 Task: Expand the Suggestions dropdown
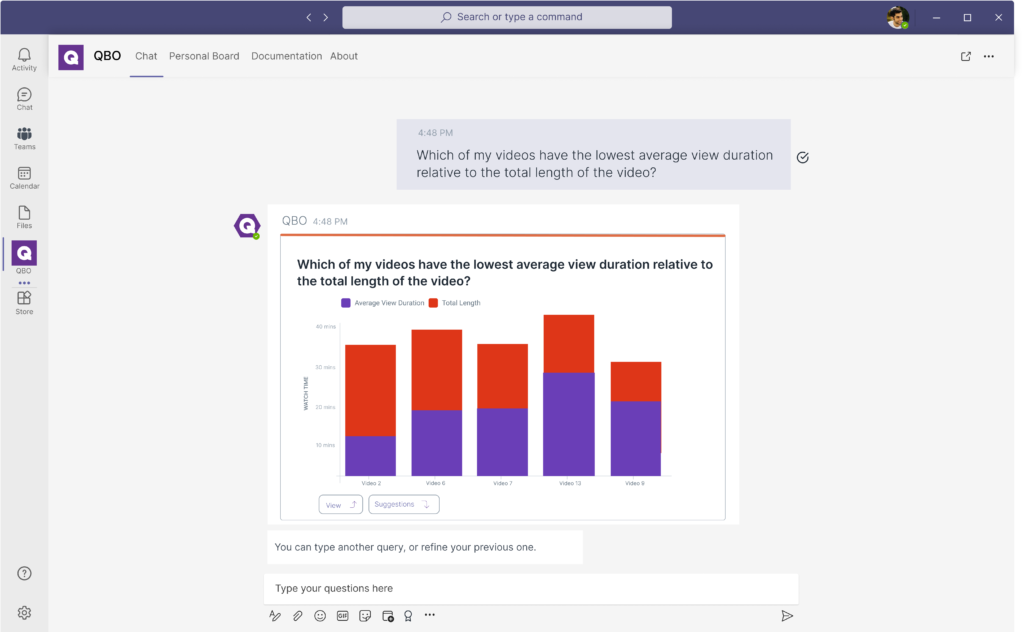[x=403, y=505]
